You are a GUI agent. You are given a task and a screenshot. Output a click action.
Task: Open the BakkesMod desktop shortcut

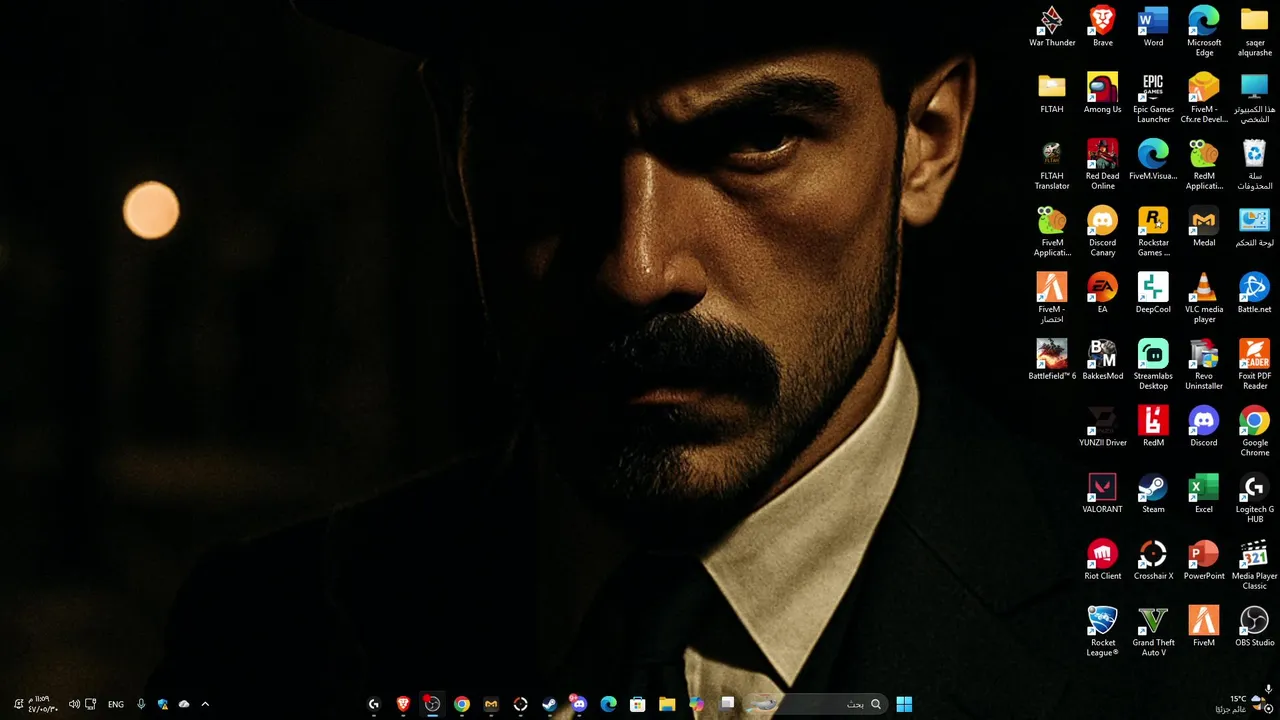click(x=1103, y=360)
